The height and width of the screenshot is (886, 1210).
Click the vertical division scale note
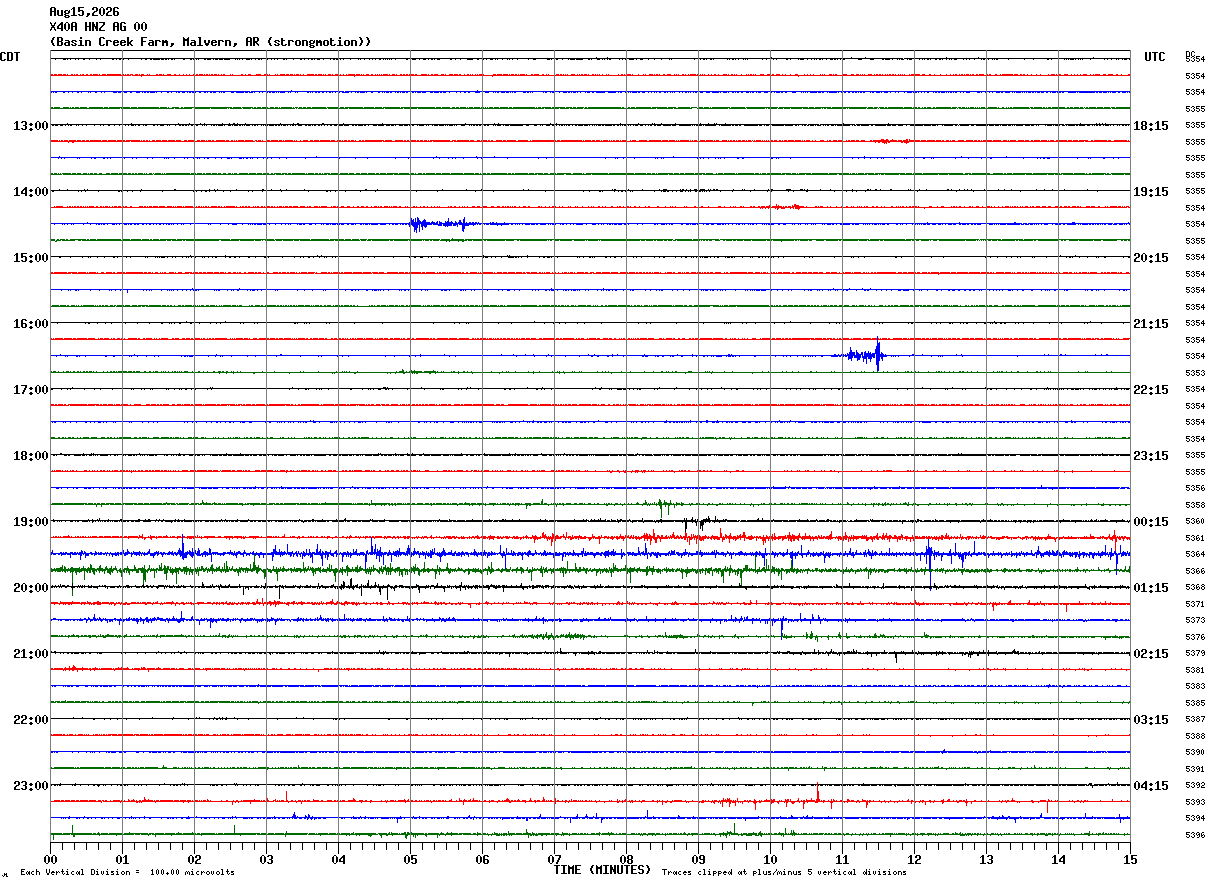[127, 873]
